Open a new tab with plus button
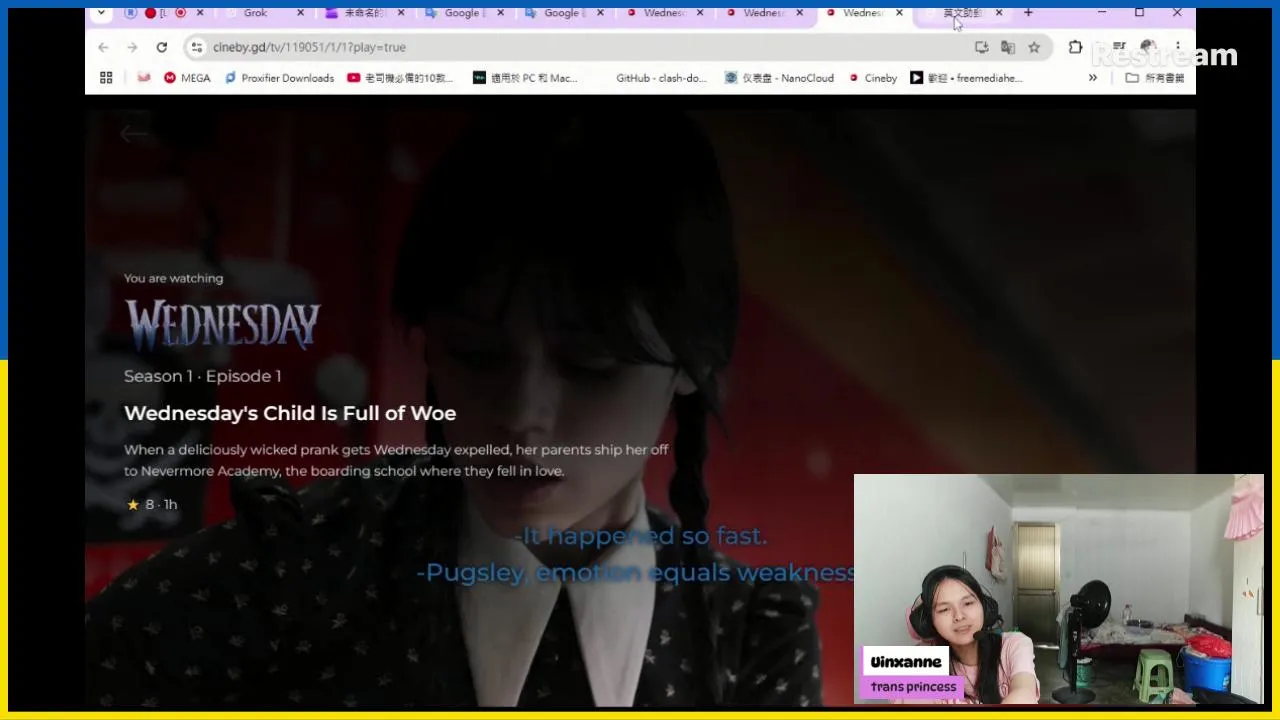Viewport: 1280px width, 720px height. [1028, 13]
